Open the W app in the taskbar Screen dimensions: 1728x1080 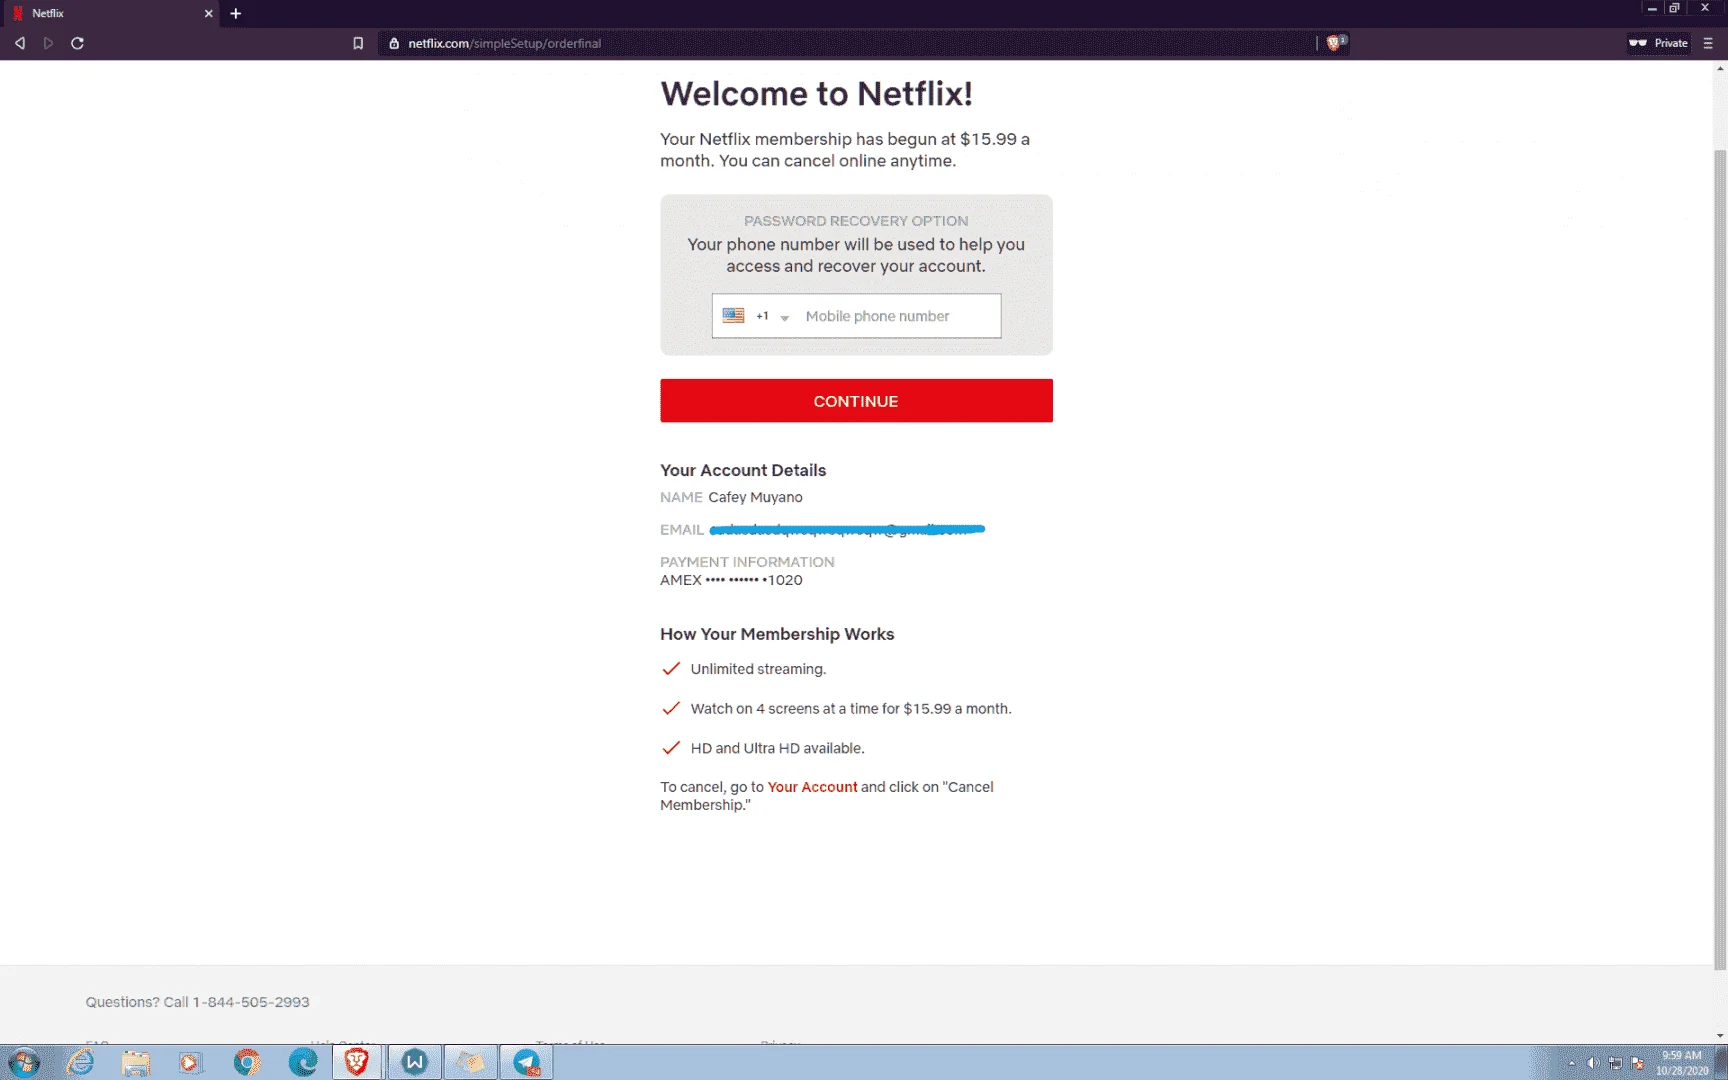coord(414,1062)
